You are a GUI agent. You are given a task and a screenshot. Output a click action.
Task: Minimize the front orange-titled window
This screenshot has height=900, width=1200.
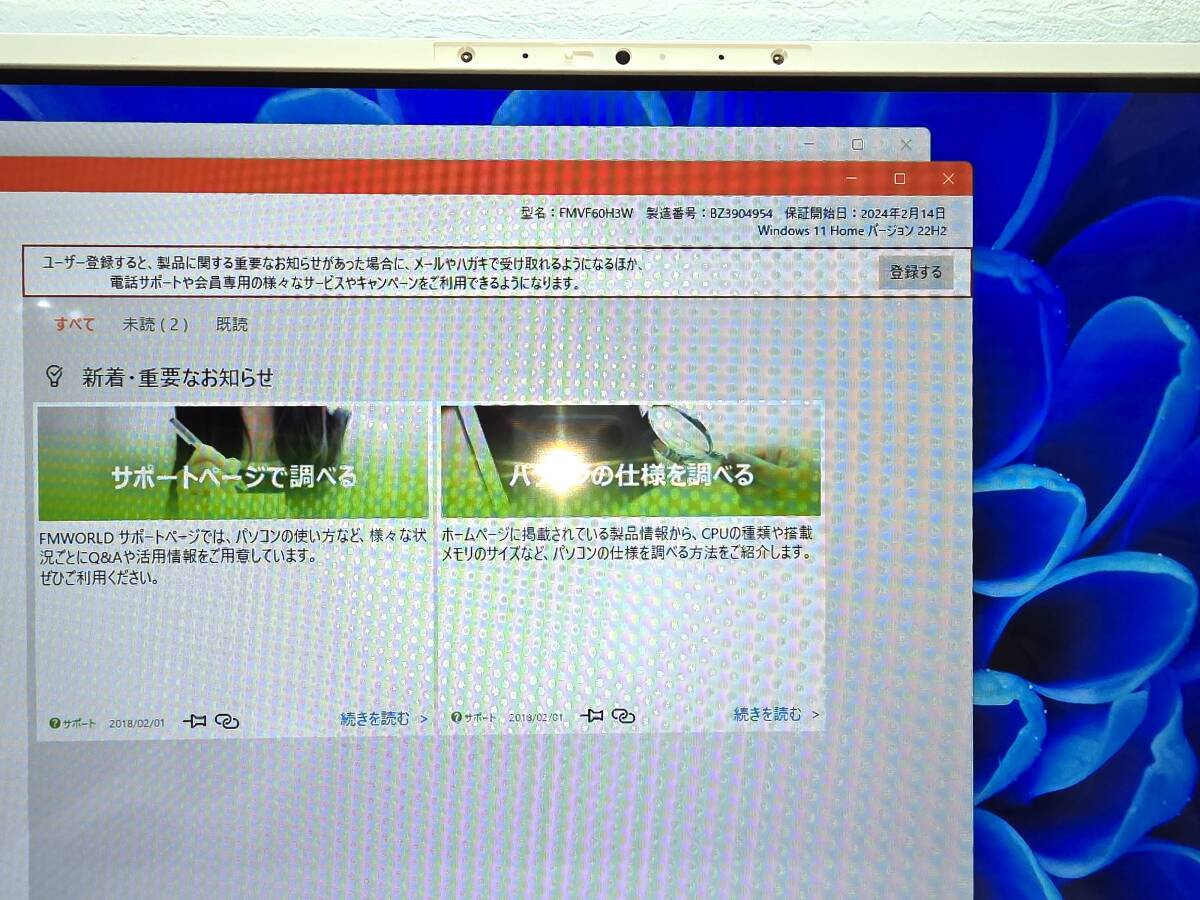point(850,178)
